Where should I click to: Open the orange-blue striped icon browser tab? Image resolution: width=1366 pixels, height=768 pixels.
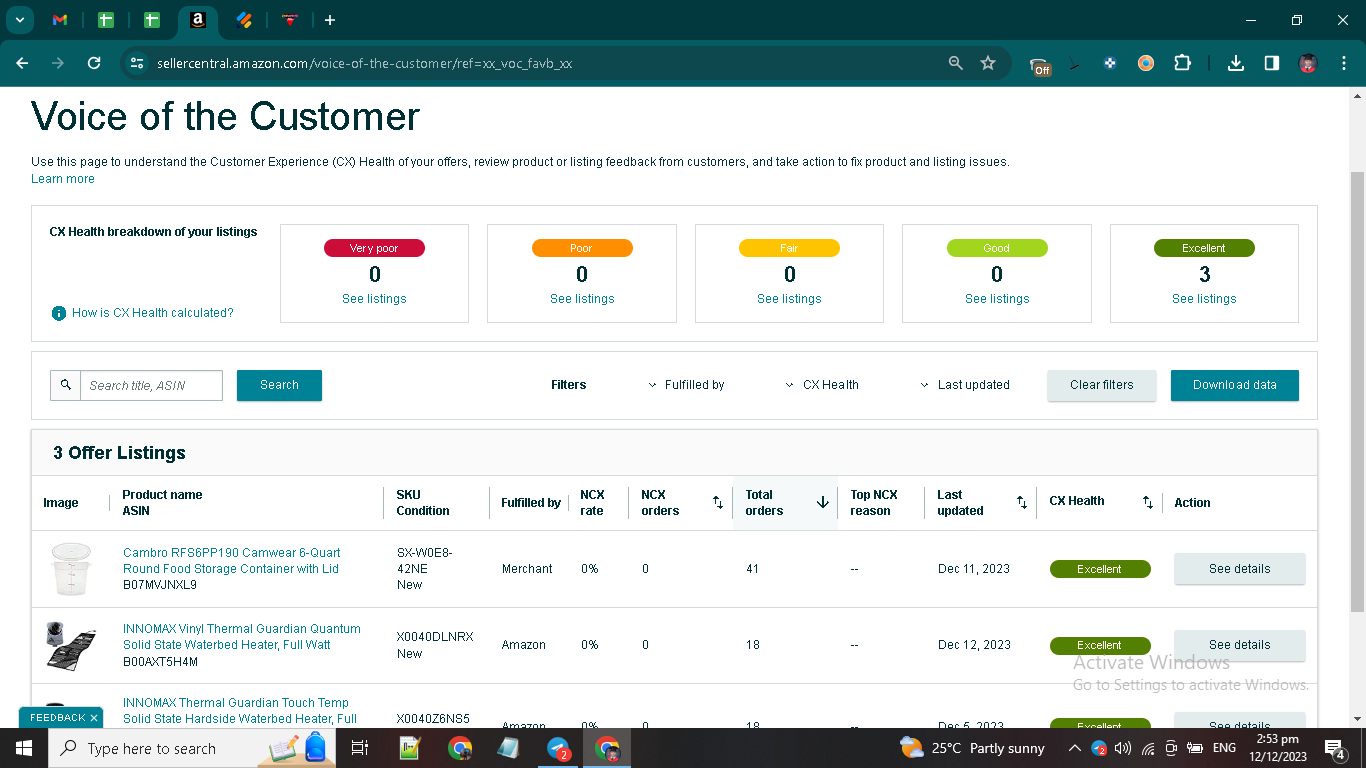[244, 20]
